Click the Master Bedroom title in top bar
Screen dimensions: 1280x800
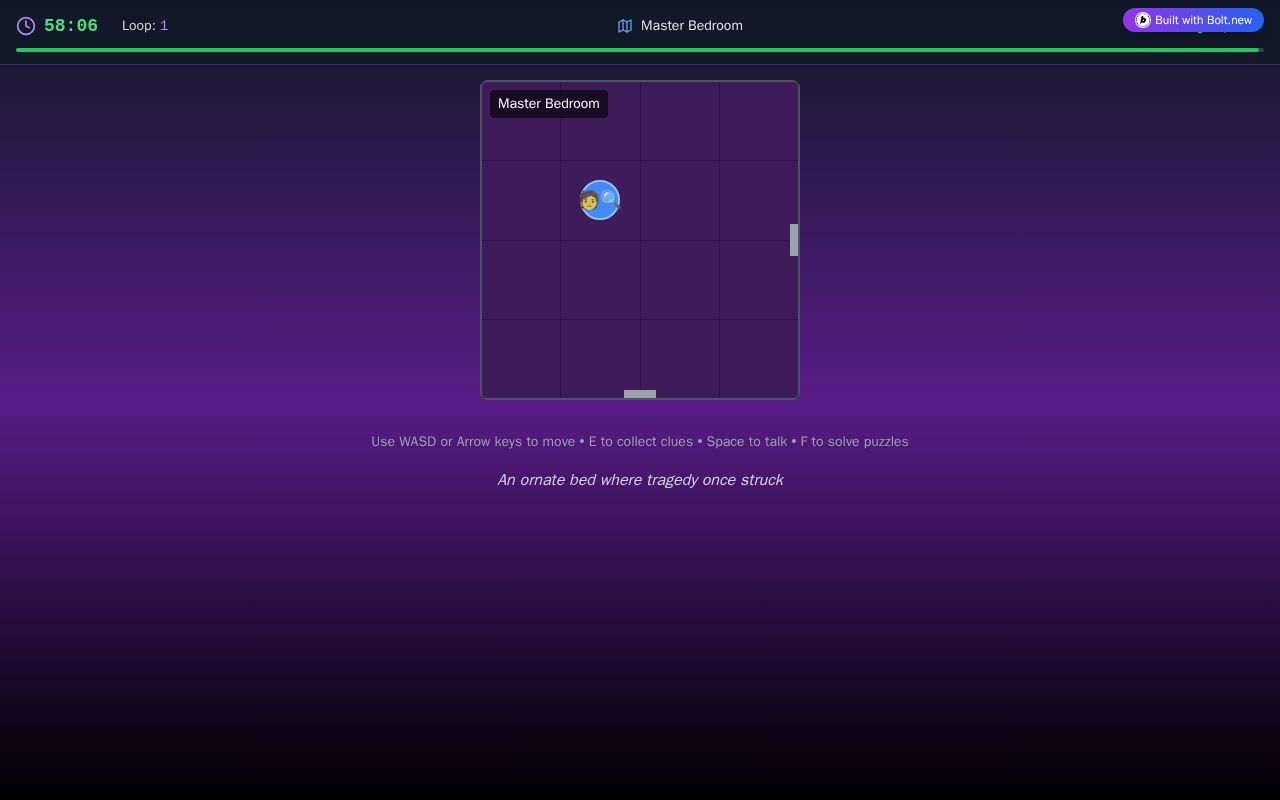[692, 26]
